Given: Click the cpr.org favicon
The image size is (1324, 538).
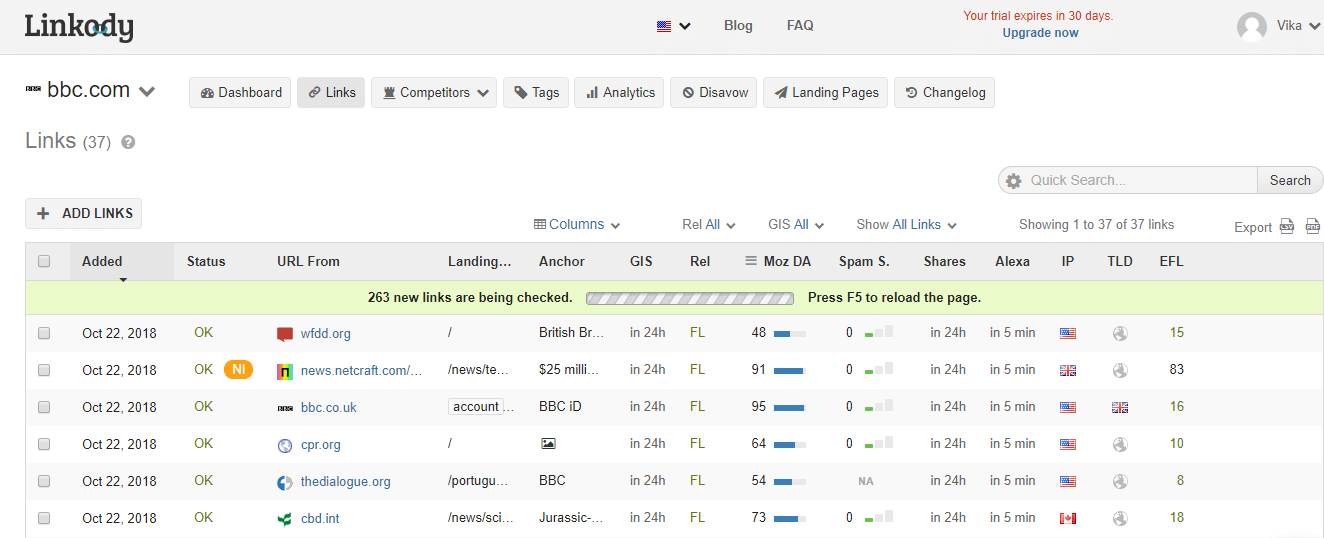Looking at the screenshot, I should point(285,445).
